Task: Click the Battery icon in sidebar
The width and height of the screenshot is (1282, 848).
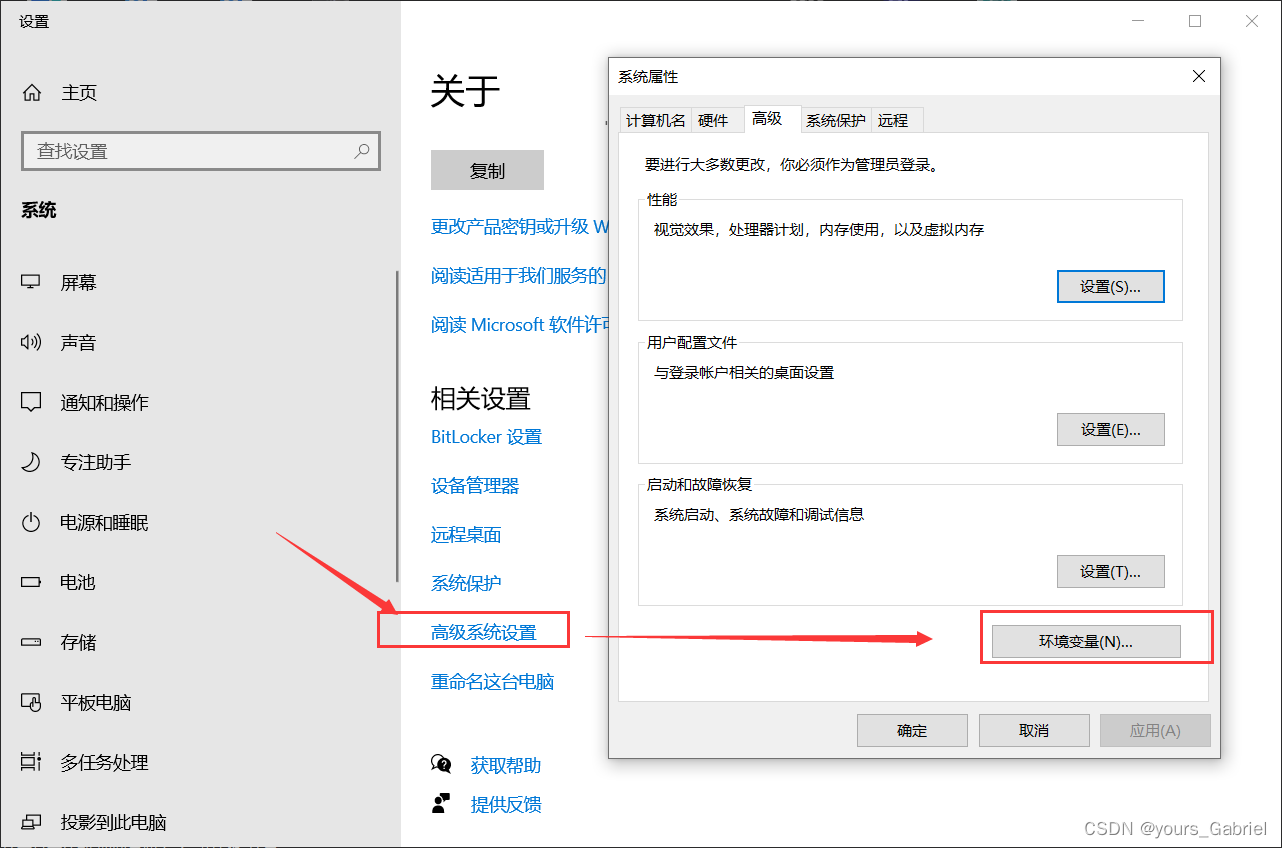Action: coord(31,582)
